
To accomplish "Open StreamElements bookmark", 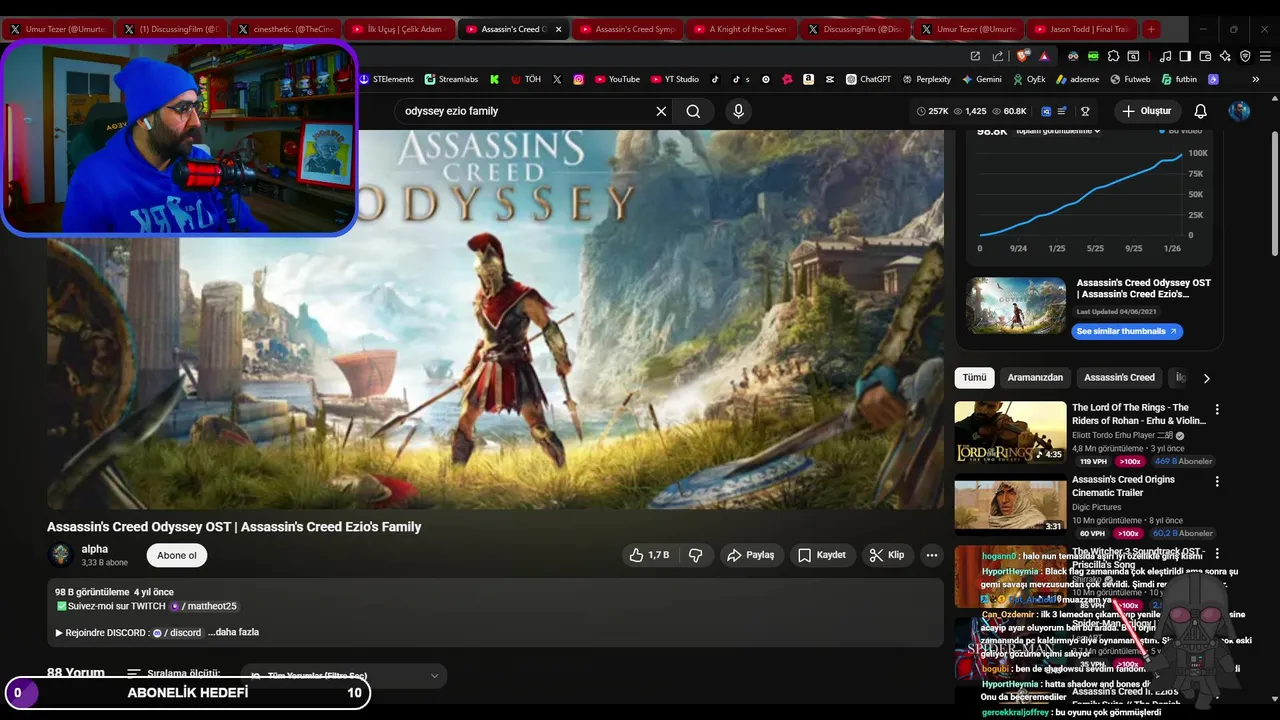I will point(386,79).
